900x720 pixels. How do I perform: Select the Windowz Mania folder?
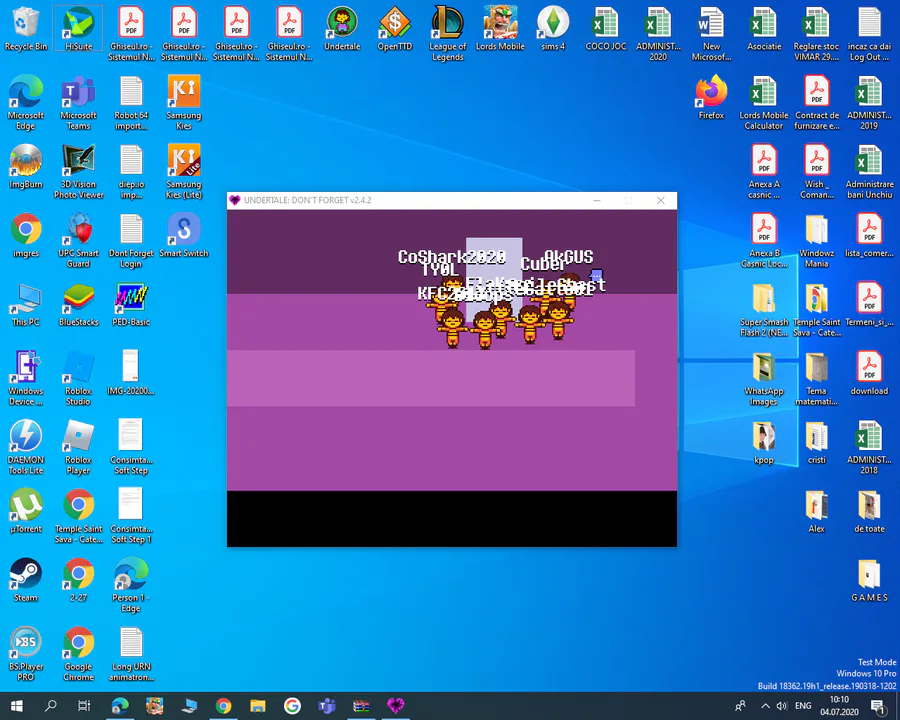click(x=816, y=241)
